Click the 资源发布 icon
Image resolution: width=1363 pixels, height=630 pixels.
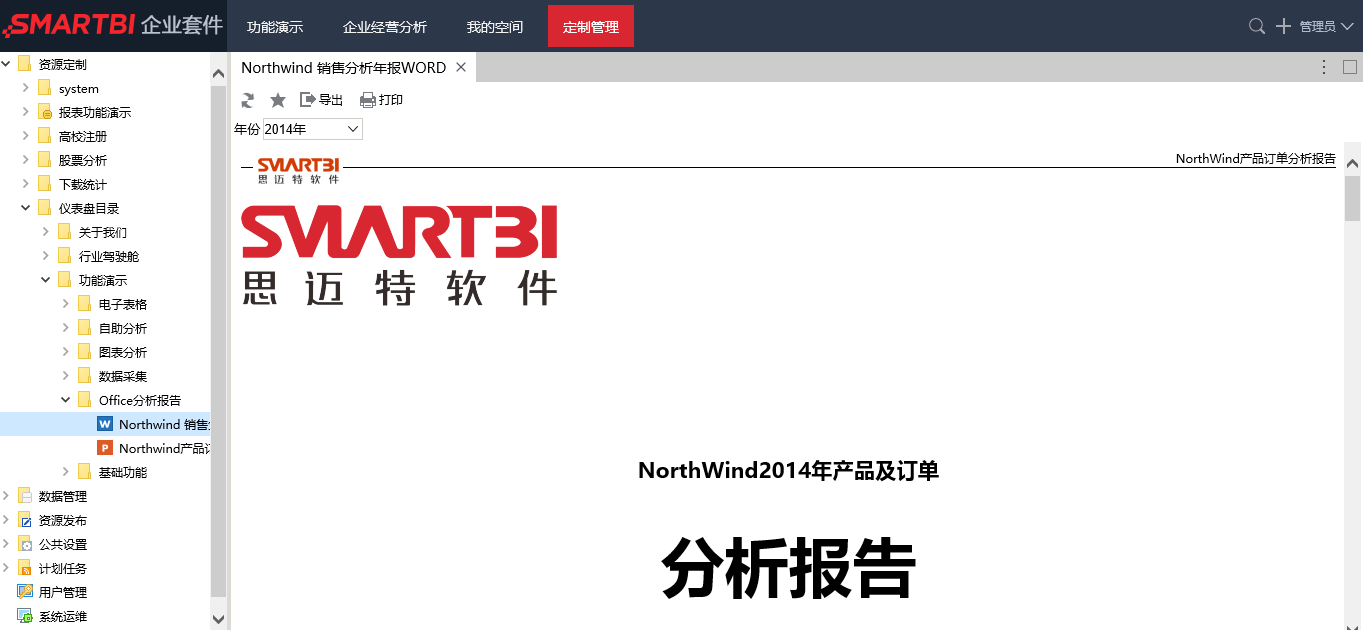point(25,520)
